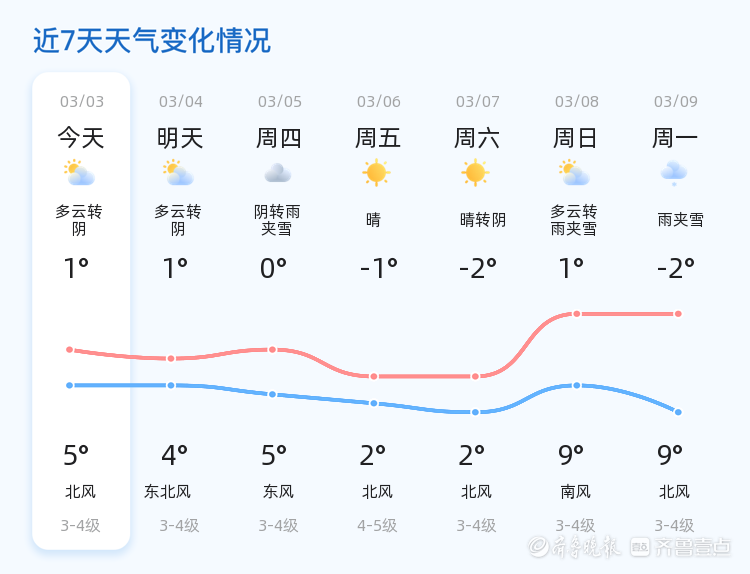Click the overcast cloud icon for 周四
750x574 pixels.
277,173
